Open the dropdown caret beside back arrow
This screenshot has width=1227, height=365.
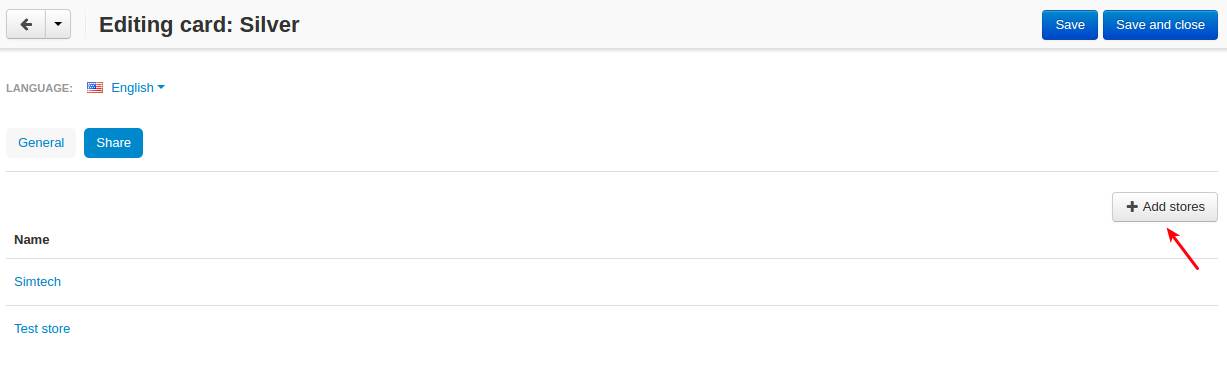(x=58, y=25)
